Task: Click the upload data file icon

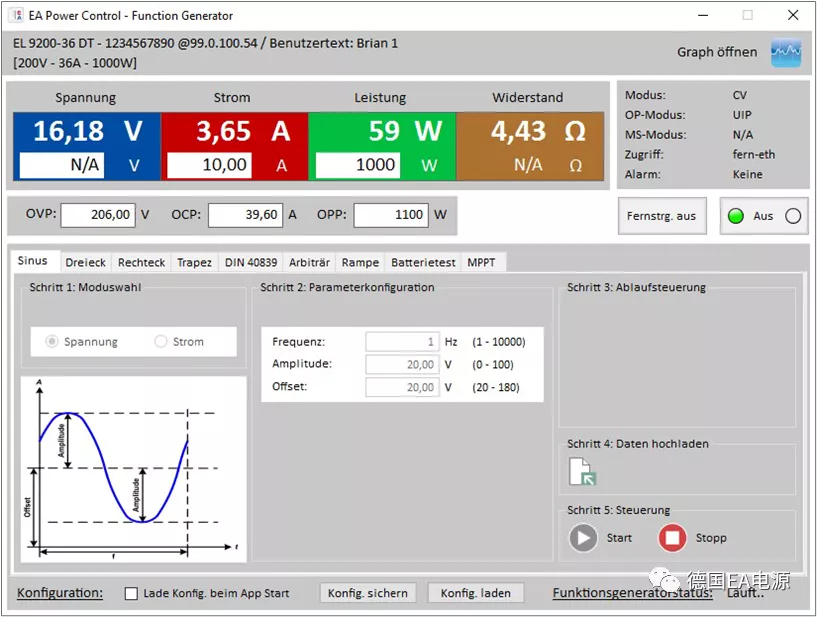Action: coord(582,472)
